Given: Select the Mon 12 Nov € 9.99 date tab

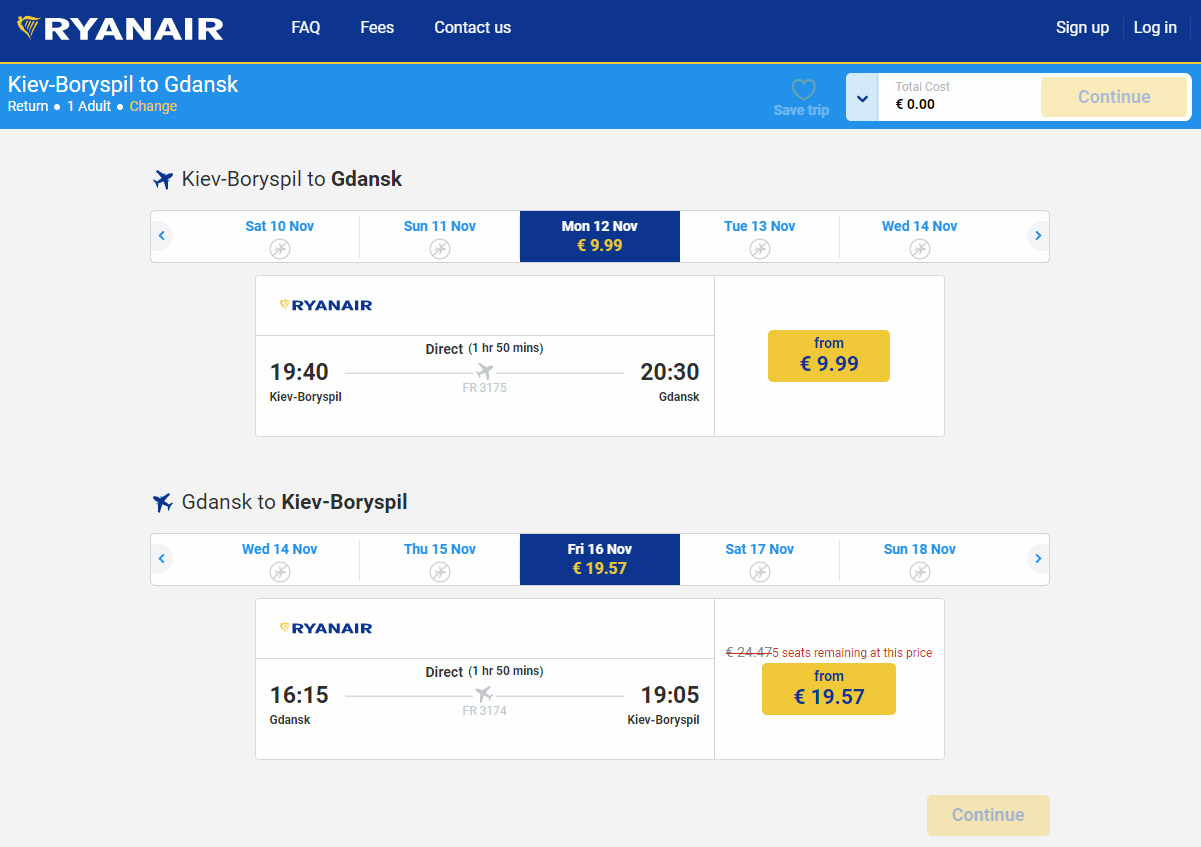Looking at the screenshot, I should [600, 237].
